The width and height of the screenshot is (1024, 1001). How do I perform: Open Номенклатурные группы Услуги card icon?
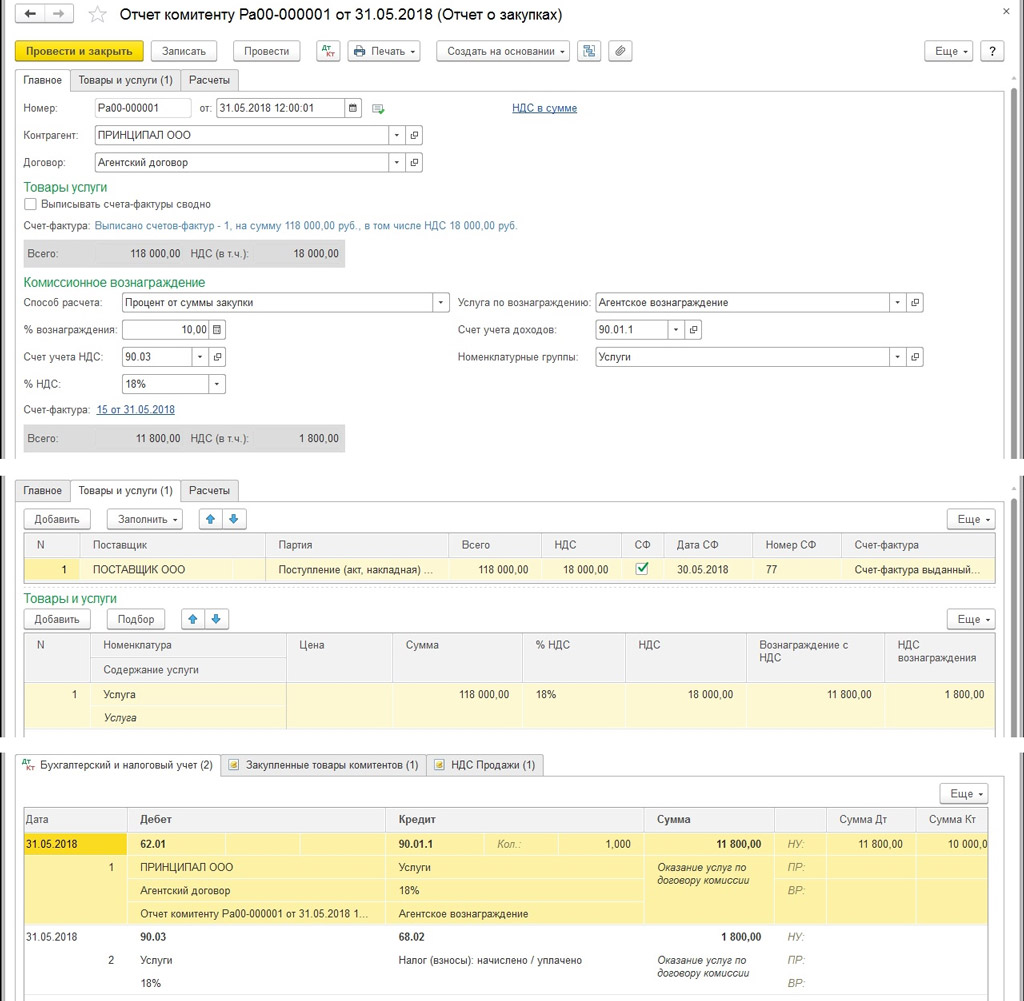click(915, 357)
